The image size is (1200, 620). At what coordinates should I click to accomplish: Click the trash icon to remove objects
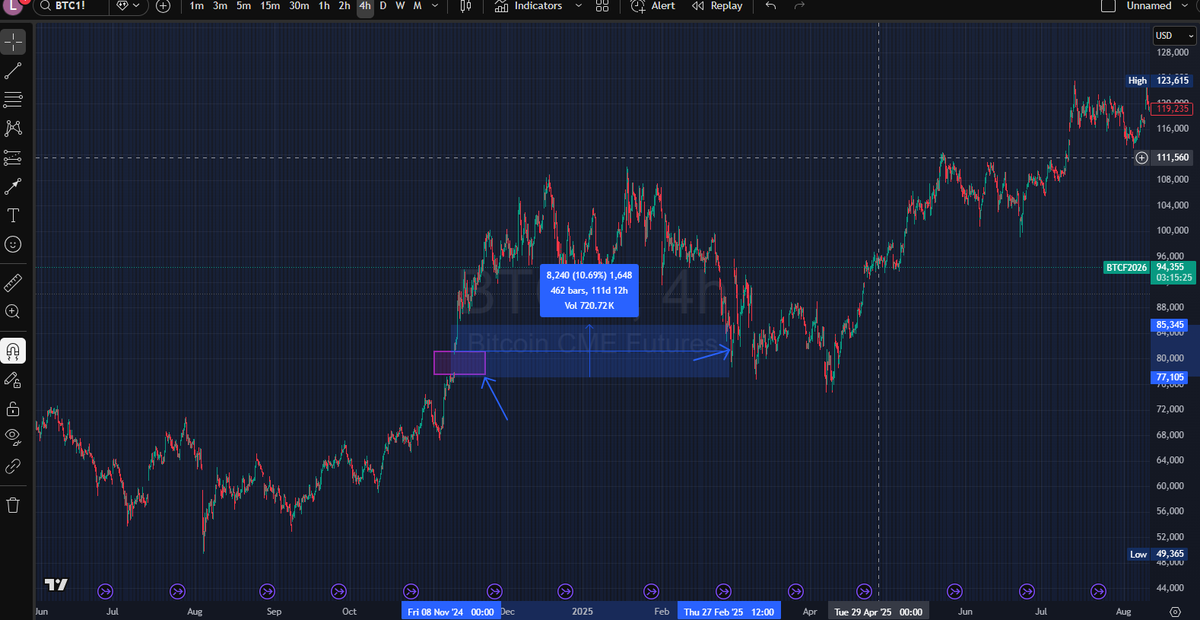tap(13, 505)
